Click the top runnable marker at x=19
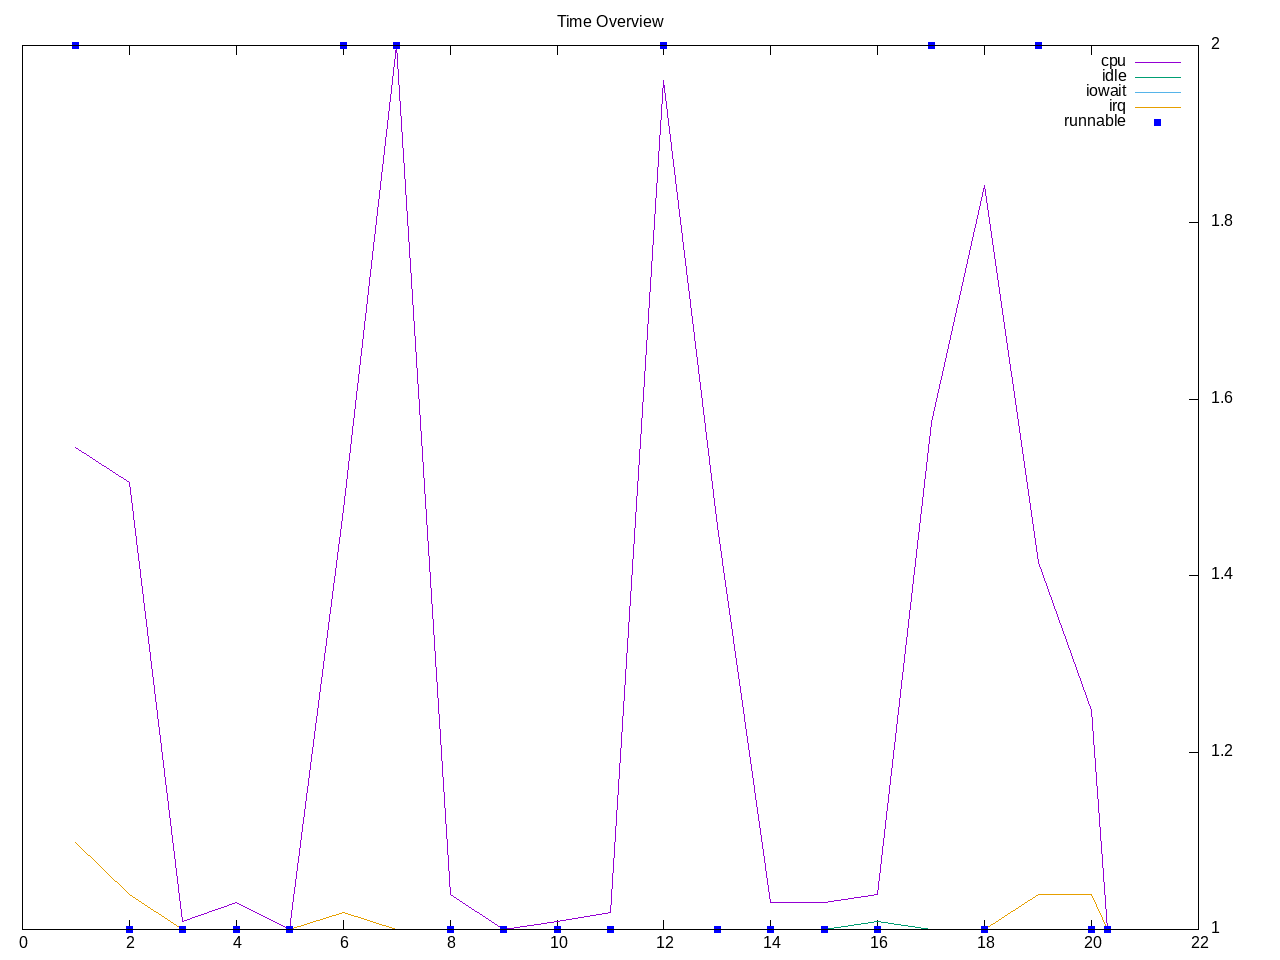 1038,45
